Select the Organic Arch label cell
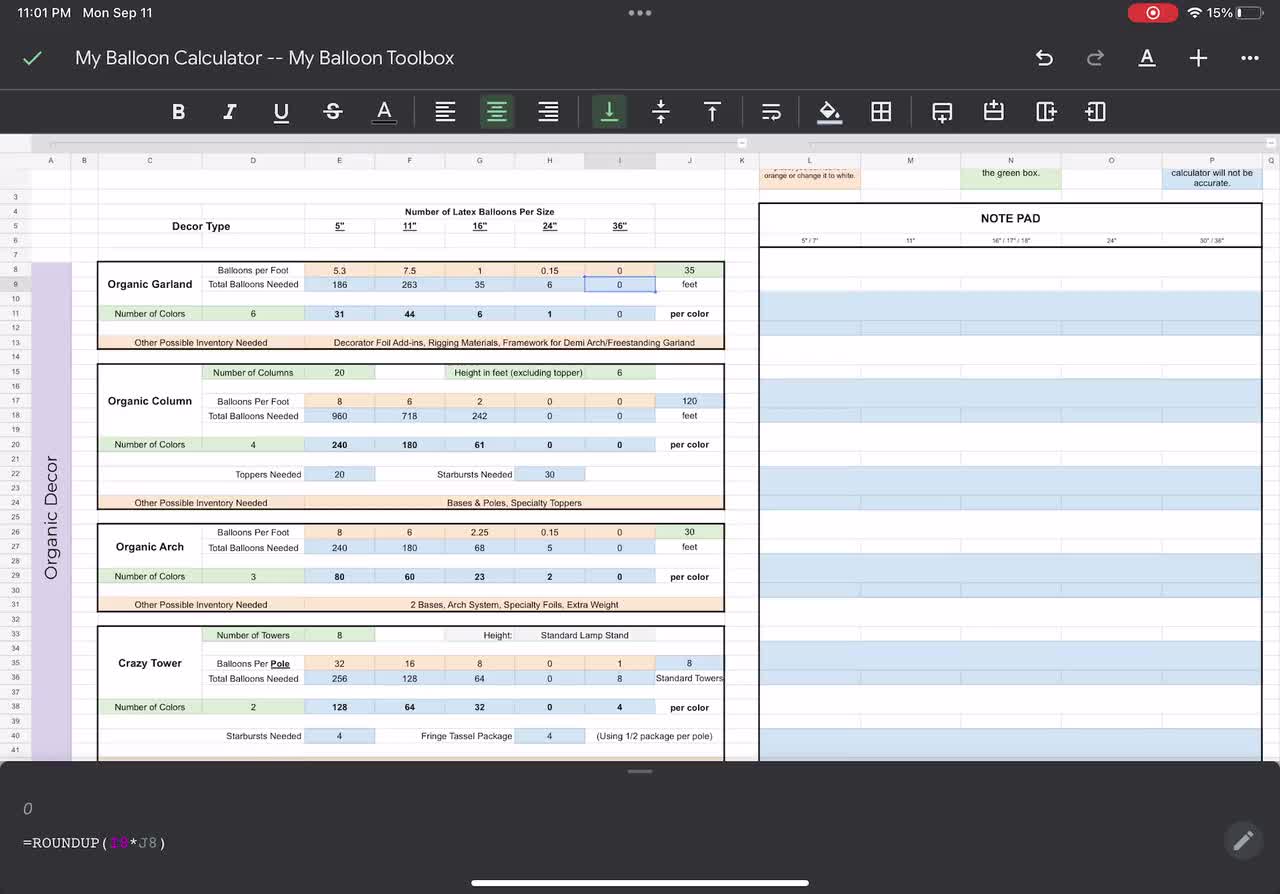 point(150,547)
